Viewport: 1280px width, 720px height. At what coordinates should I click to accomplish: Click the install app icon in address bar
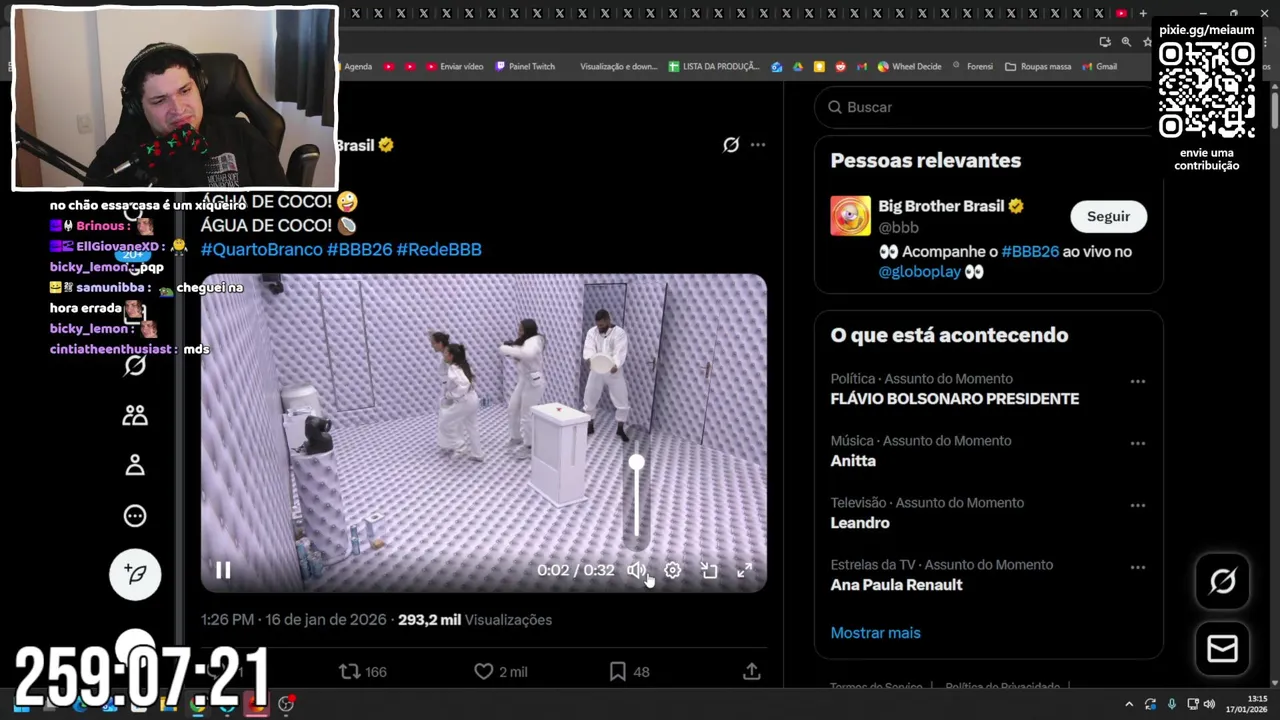pos(1104,42)
